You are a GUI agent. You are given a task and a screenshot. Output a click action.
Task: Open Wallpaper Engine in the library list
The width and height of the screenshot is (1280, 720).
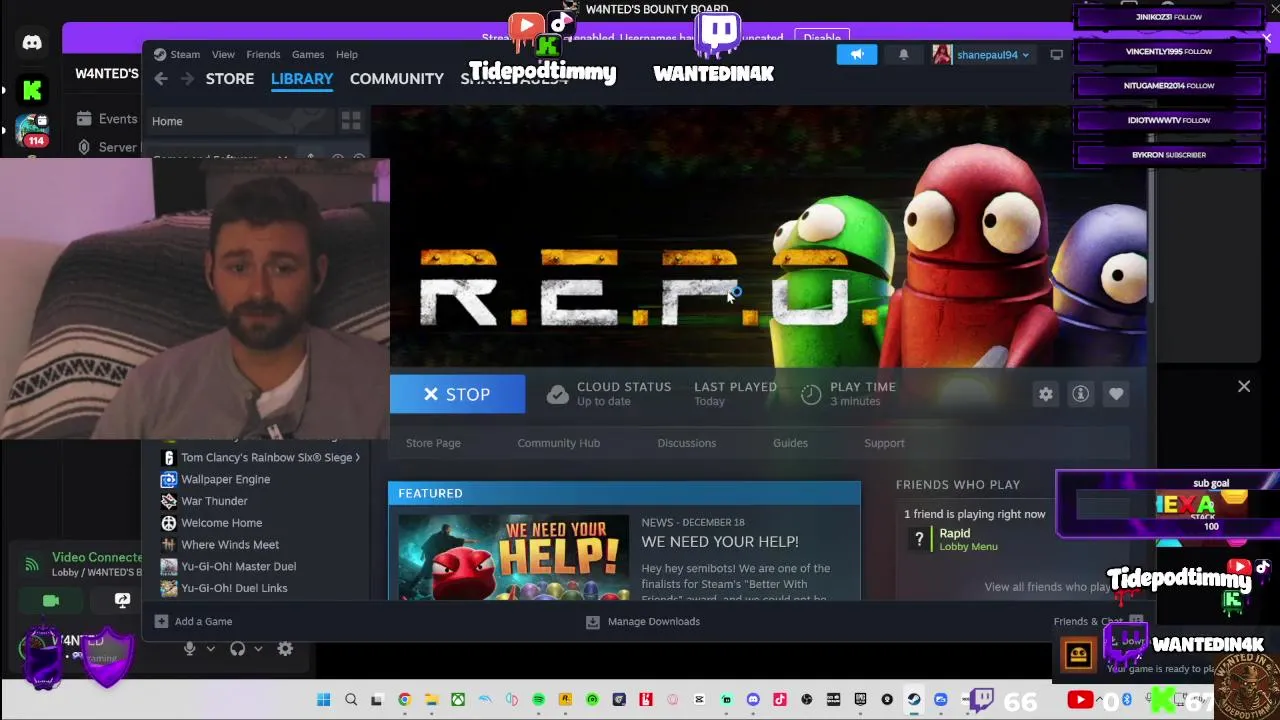pyautogui.click(x=225, y=479)
